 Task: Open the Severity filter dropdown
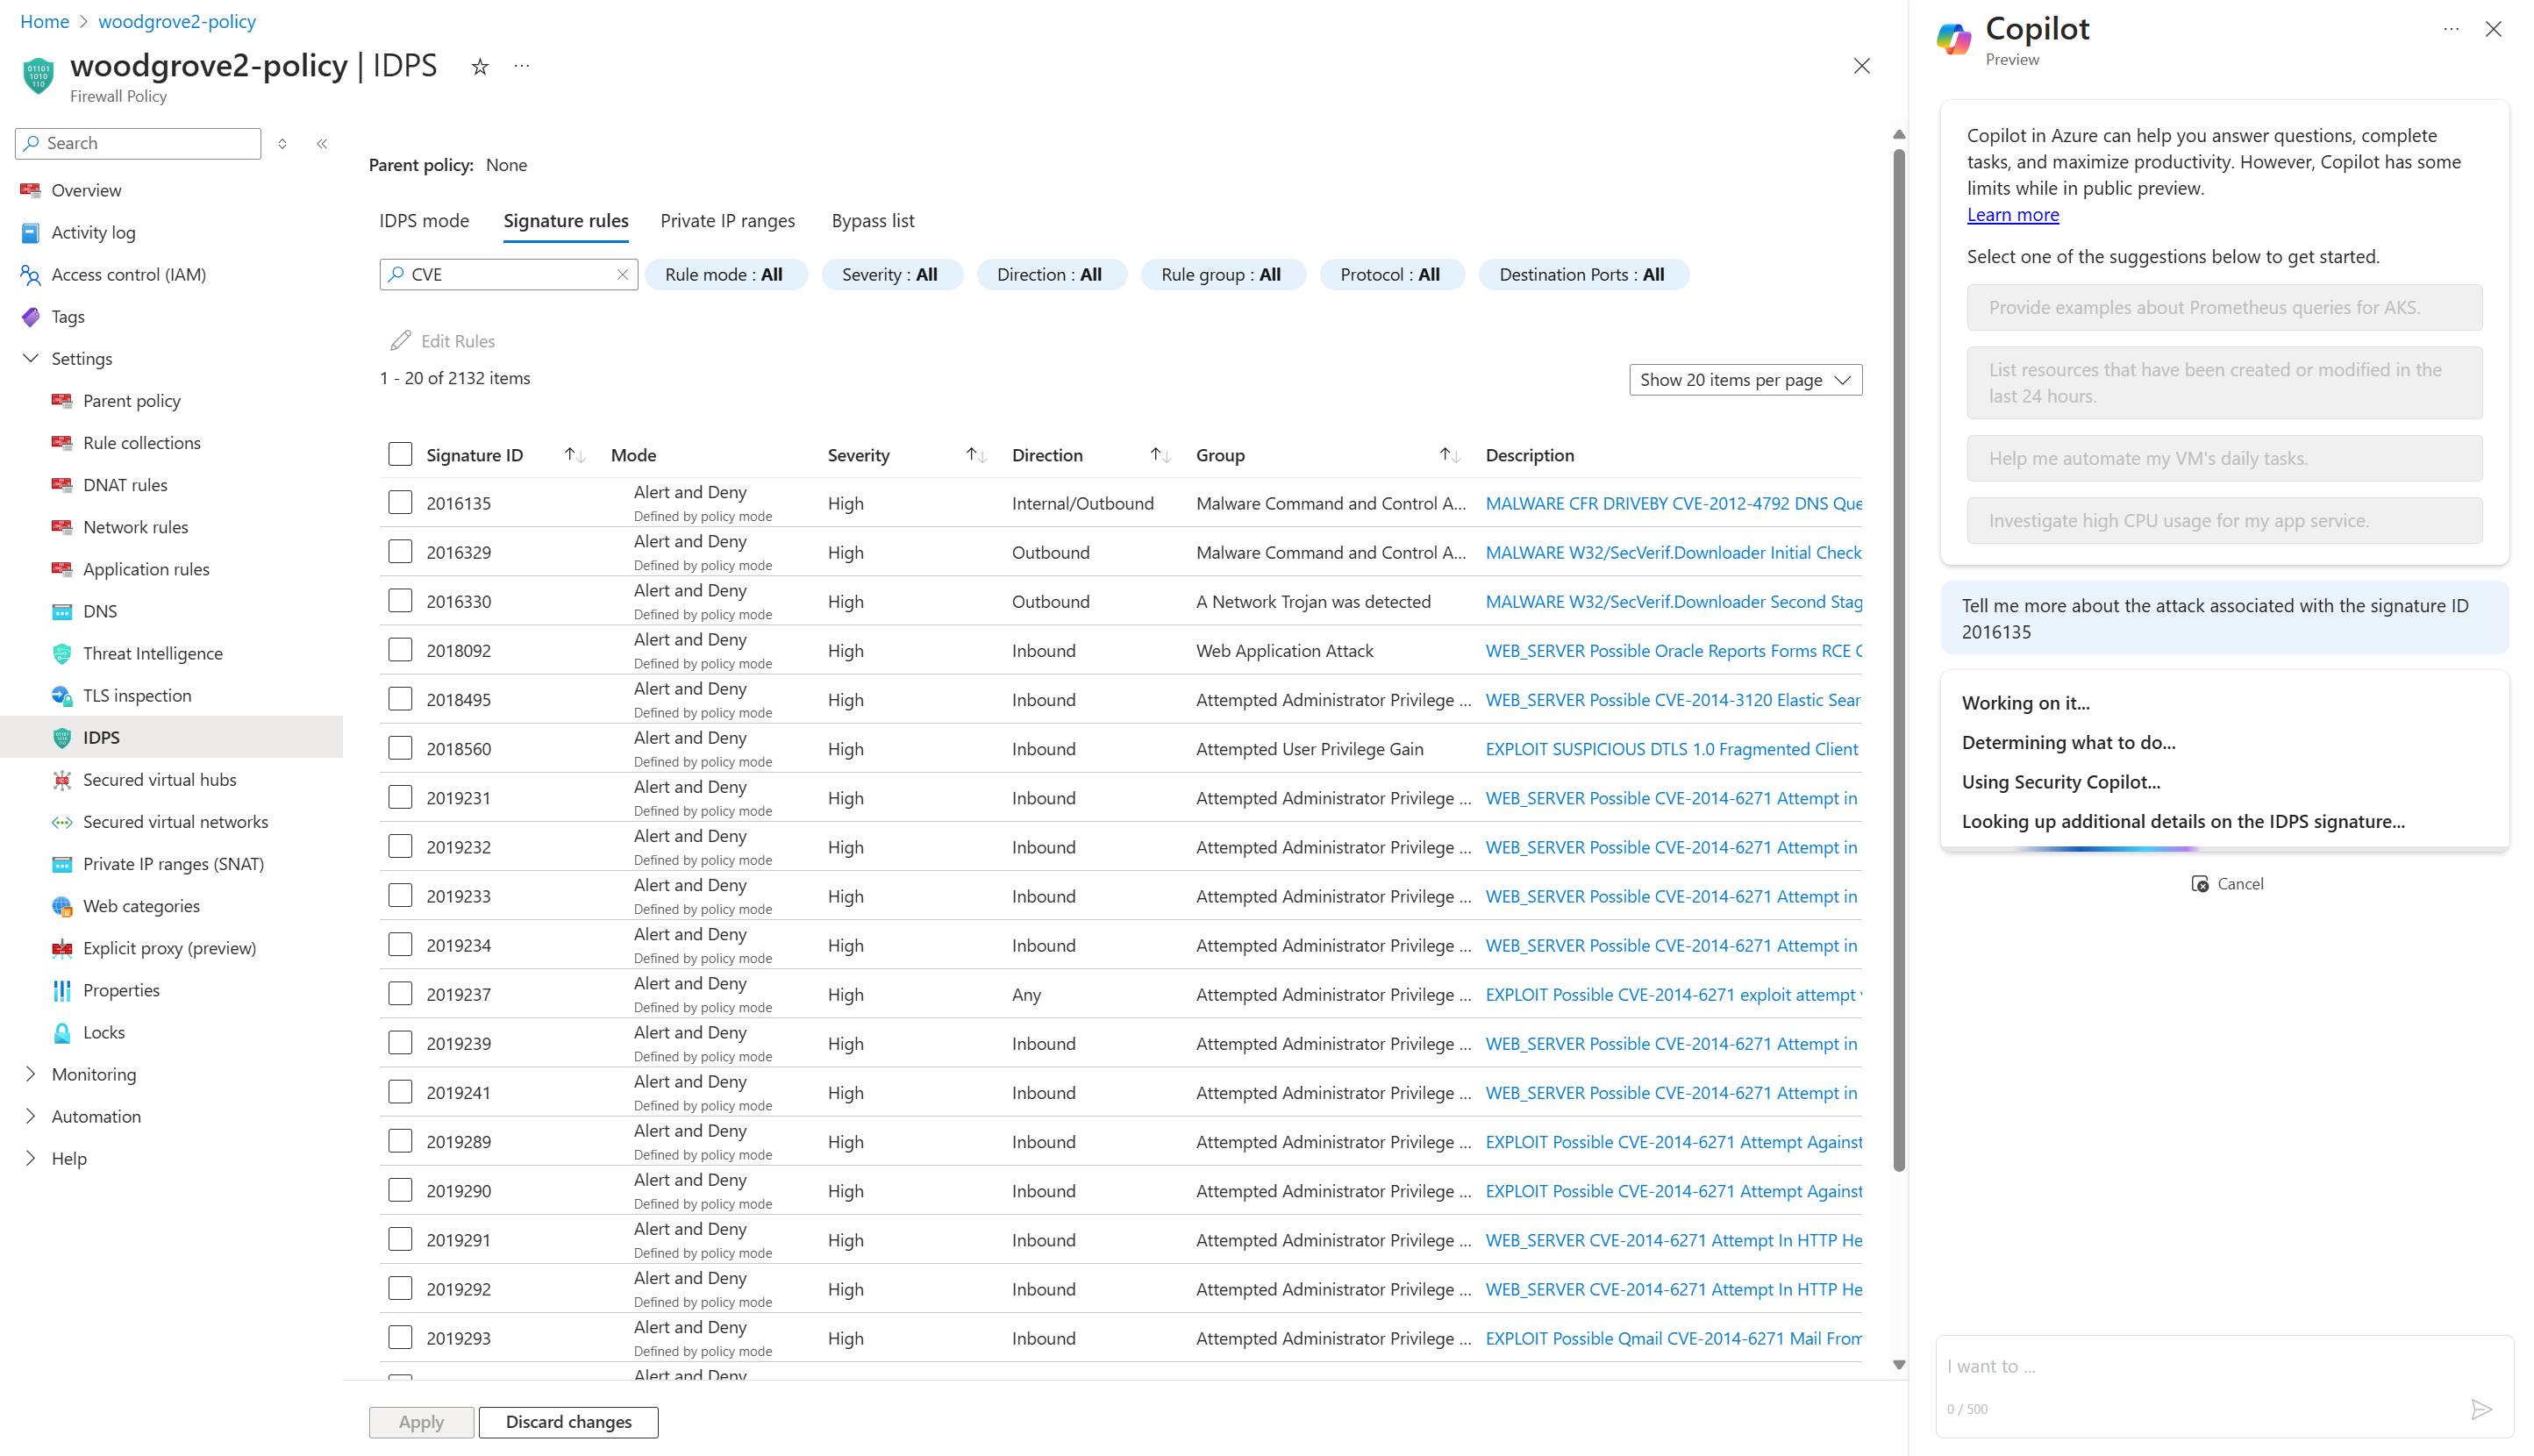(890, 274)
